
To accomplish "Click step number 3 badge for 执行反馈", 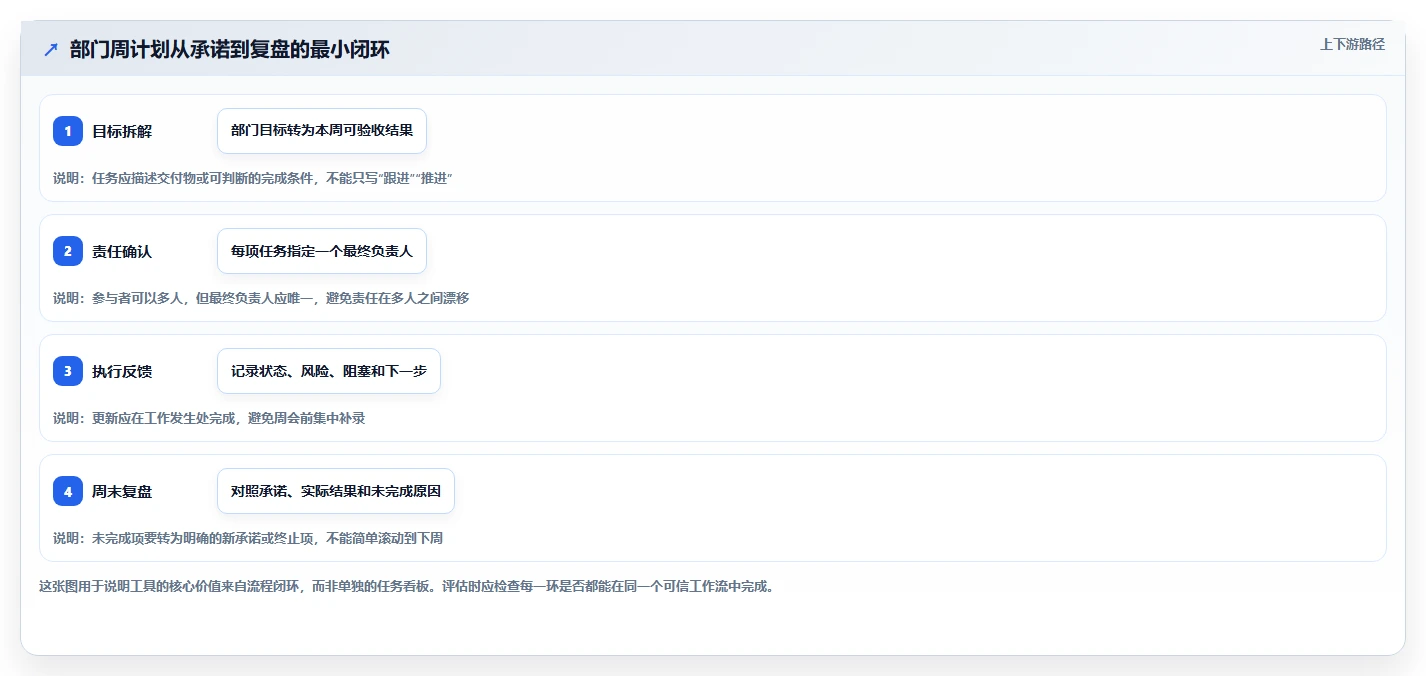I will click(x=68, y=371).
